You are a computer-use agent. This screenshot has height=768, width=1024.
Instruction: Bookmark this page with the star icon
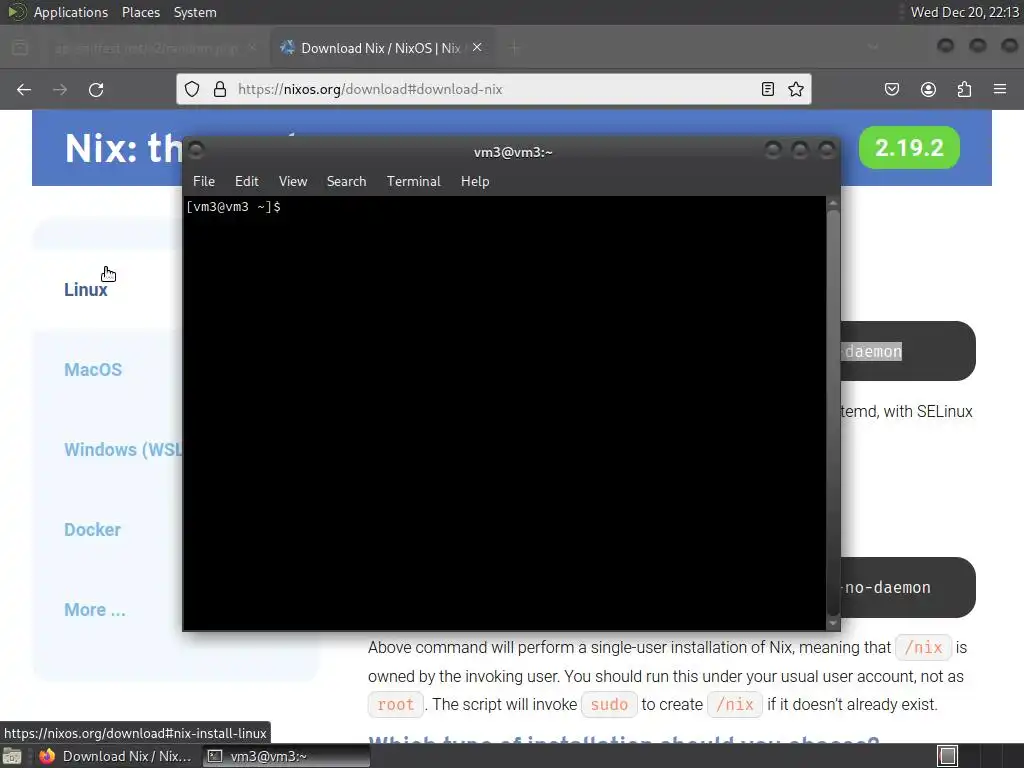pos(795,89)
